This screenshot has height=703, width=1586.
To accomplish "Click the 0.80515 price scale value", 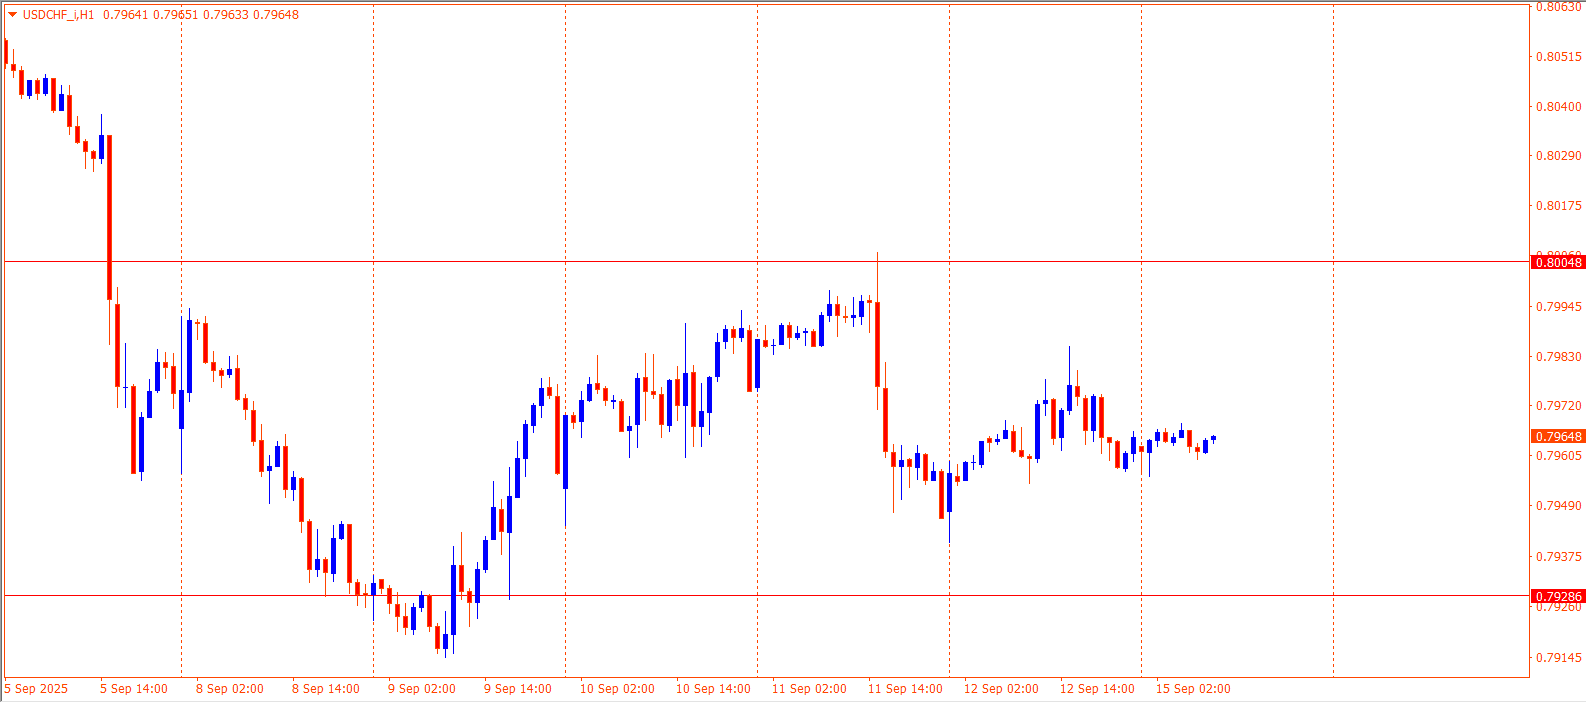I will click(1558, 57).
